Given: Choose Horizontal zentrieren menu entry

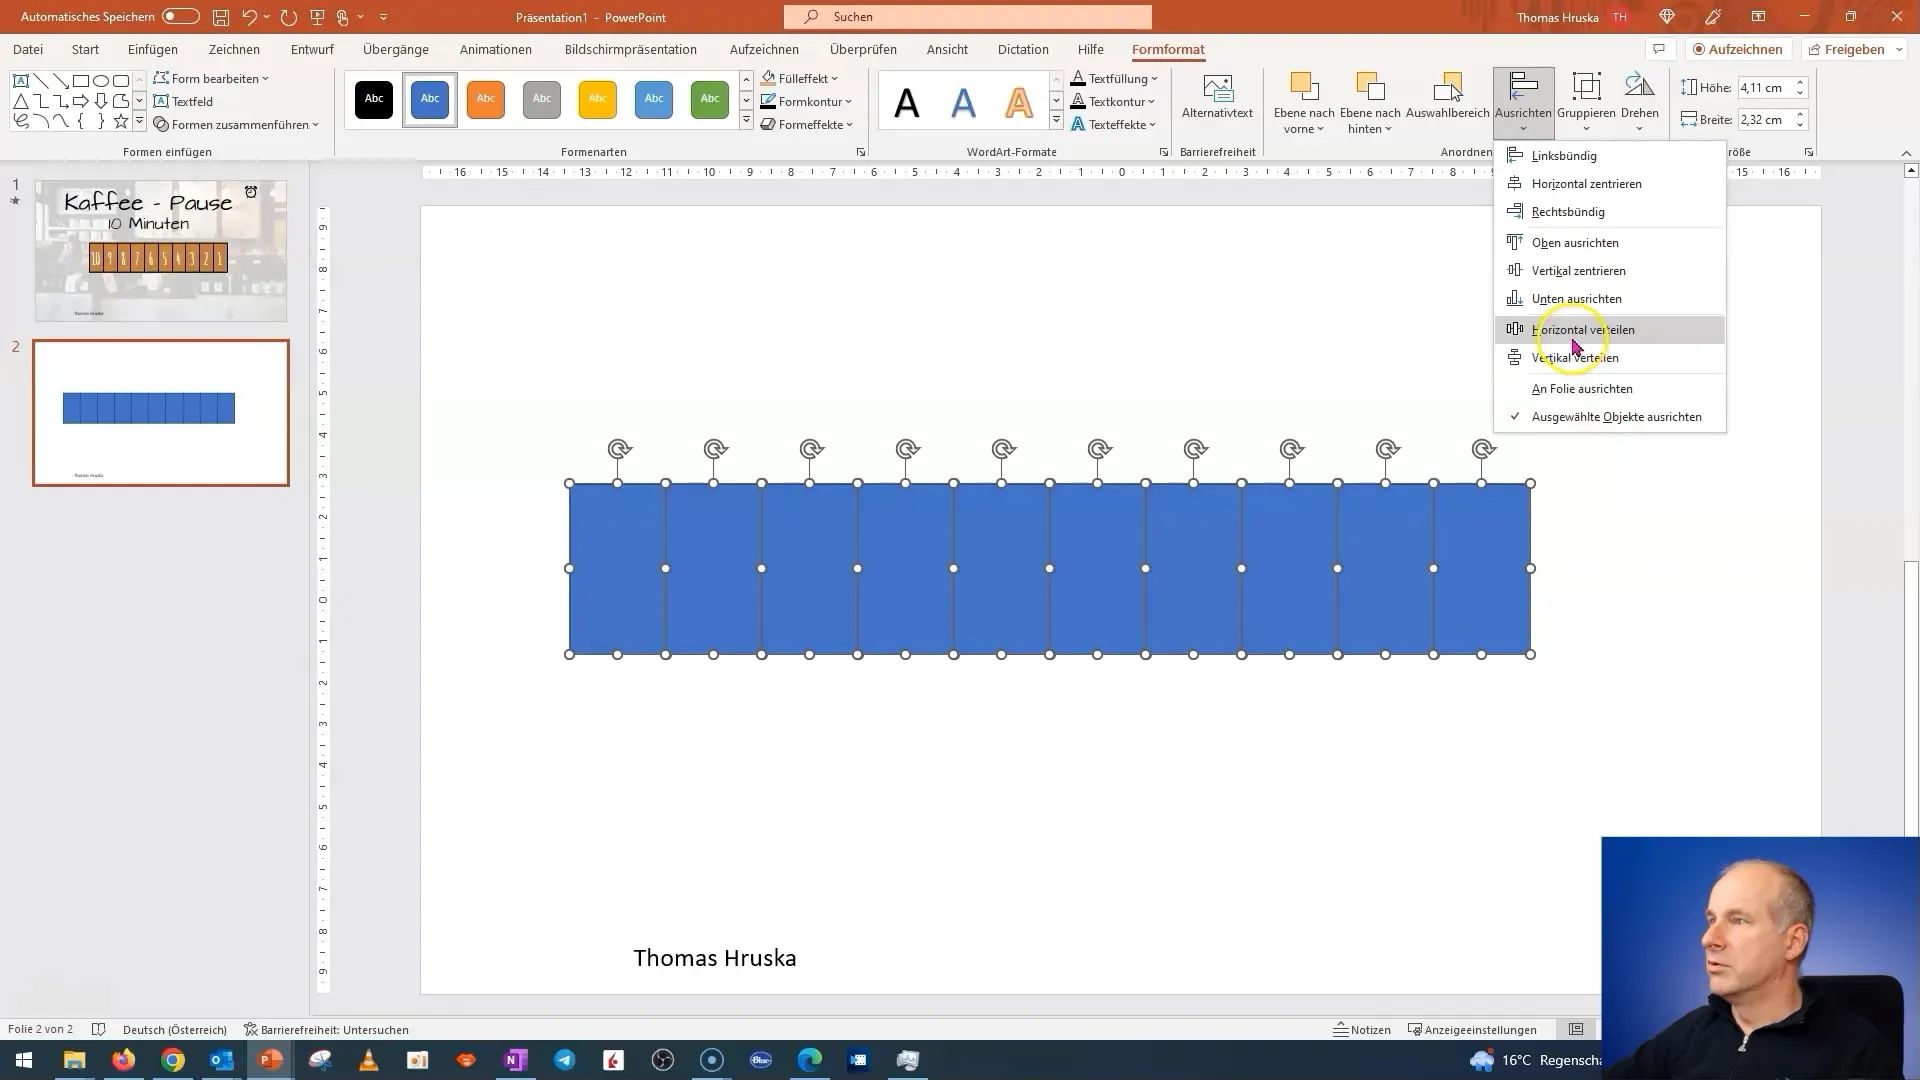Looking at the screenshot, I should coord(1610,183).
